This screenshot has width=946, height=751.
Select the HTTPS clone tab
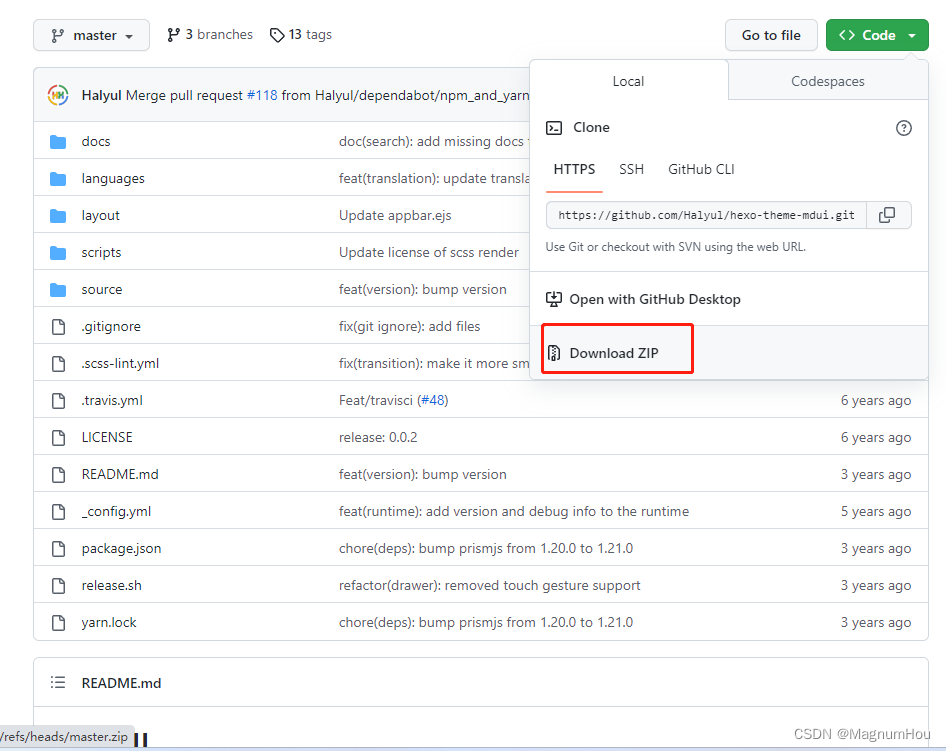[574, 169]
